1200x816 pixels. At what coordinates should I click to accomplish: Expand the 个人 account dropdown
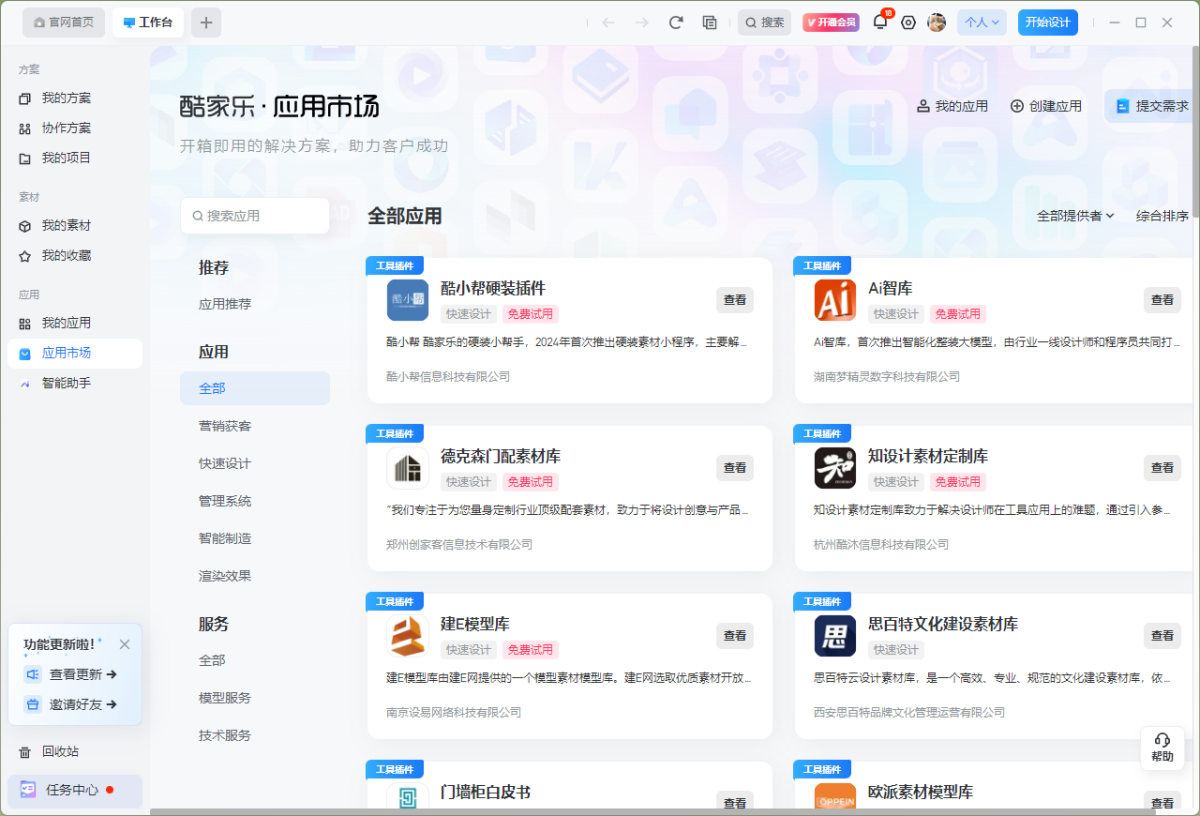(982, 23)
